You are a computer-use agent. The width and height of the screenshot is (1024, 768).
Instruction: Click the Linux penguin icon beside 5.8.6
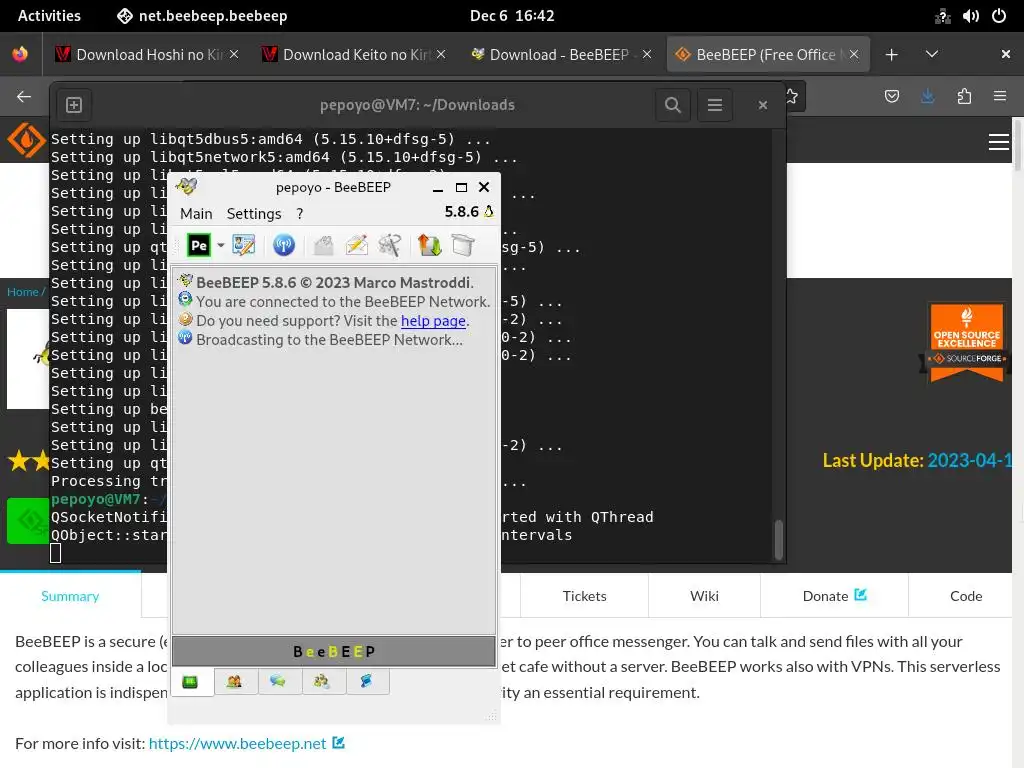pos(488,212)
